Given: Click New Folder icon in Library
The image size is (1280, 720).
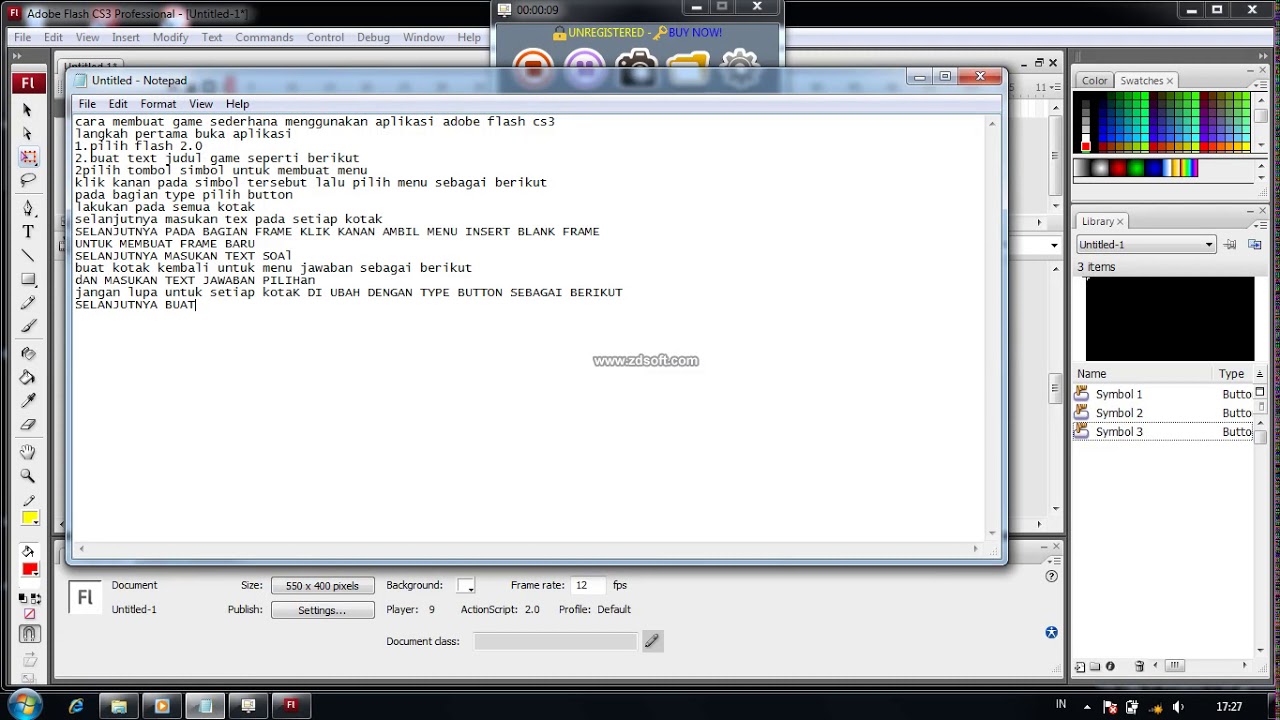Looking at the screenshot, I should point(1095,666).
